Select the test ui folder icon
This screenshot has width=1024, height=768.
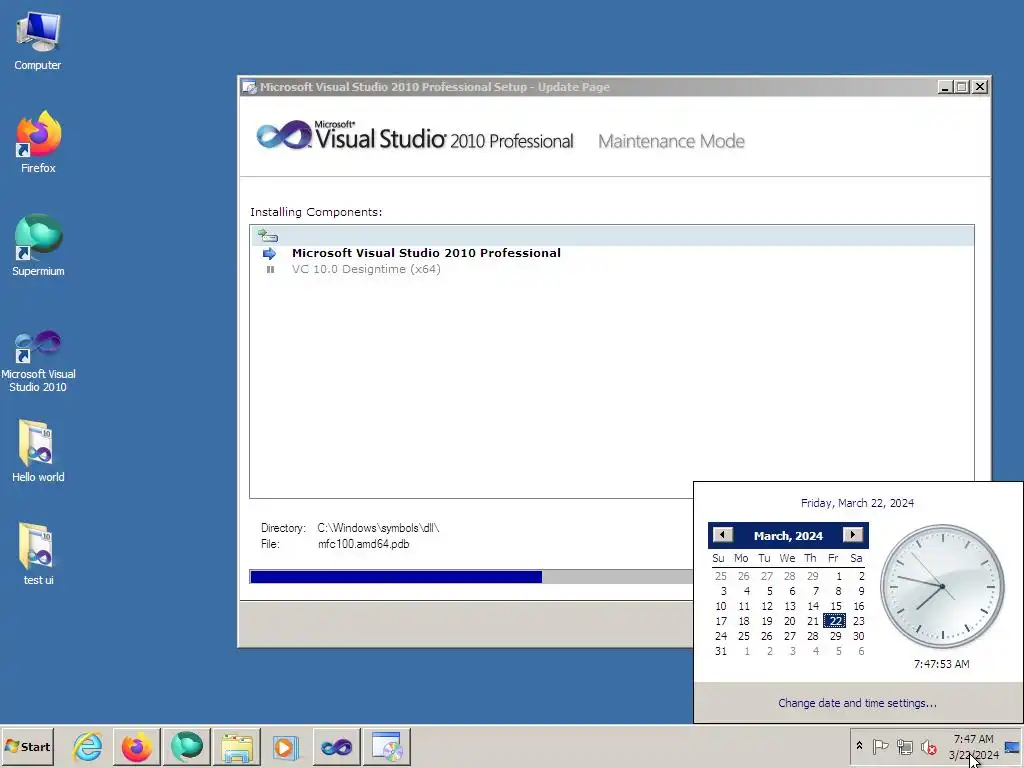(x=38, y=554)
